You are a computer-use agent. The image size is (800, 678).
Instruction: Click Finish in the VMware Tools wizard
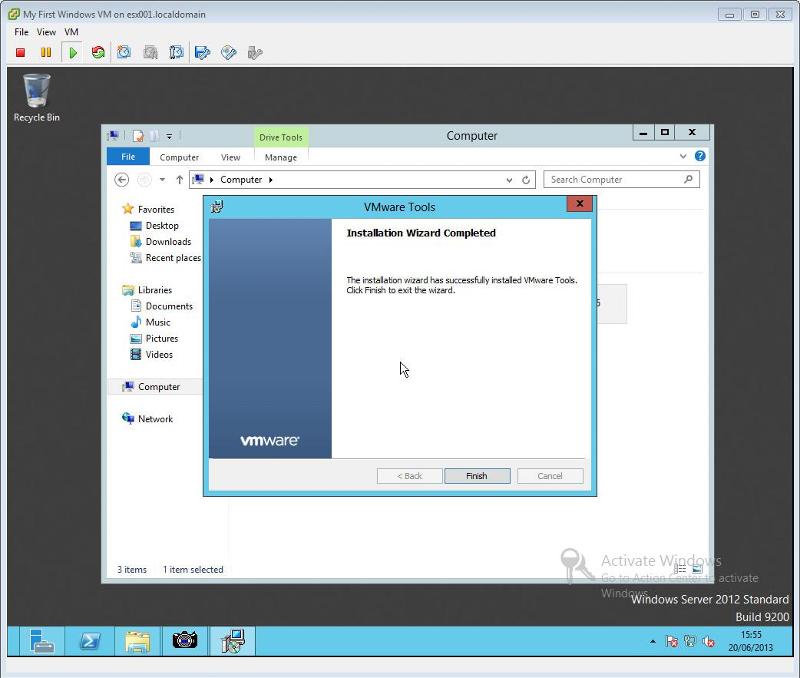click(477, 476)
